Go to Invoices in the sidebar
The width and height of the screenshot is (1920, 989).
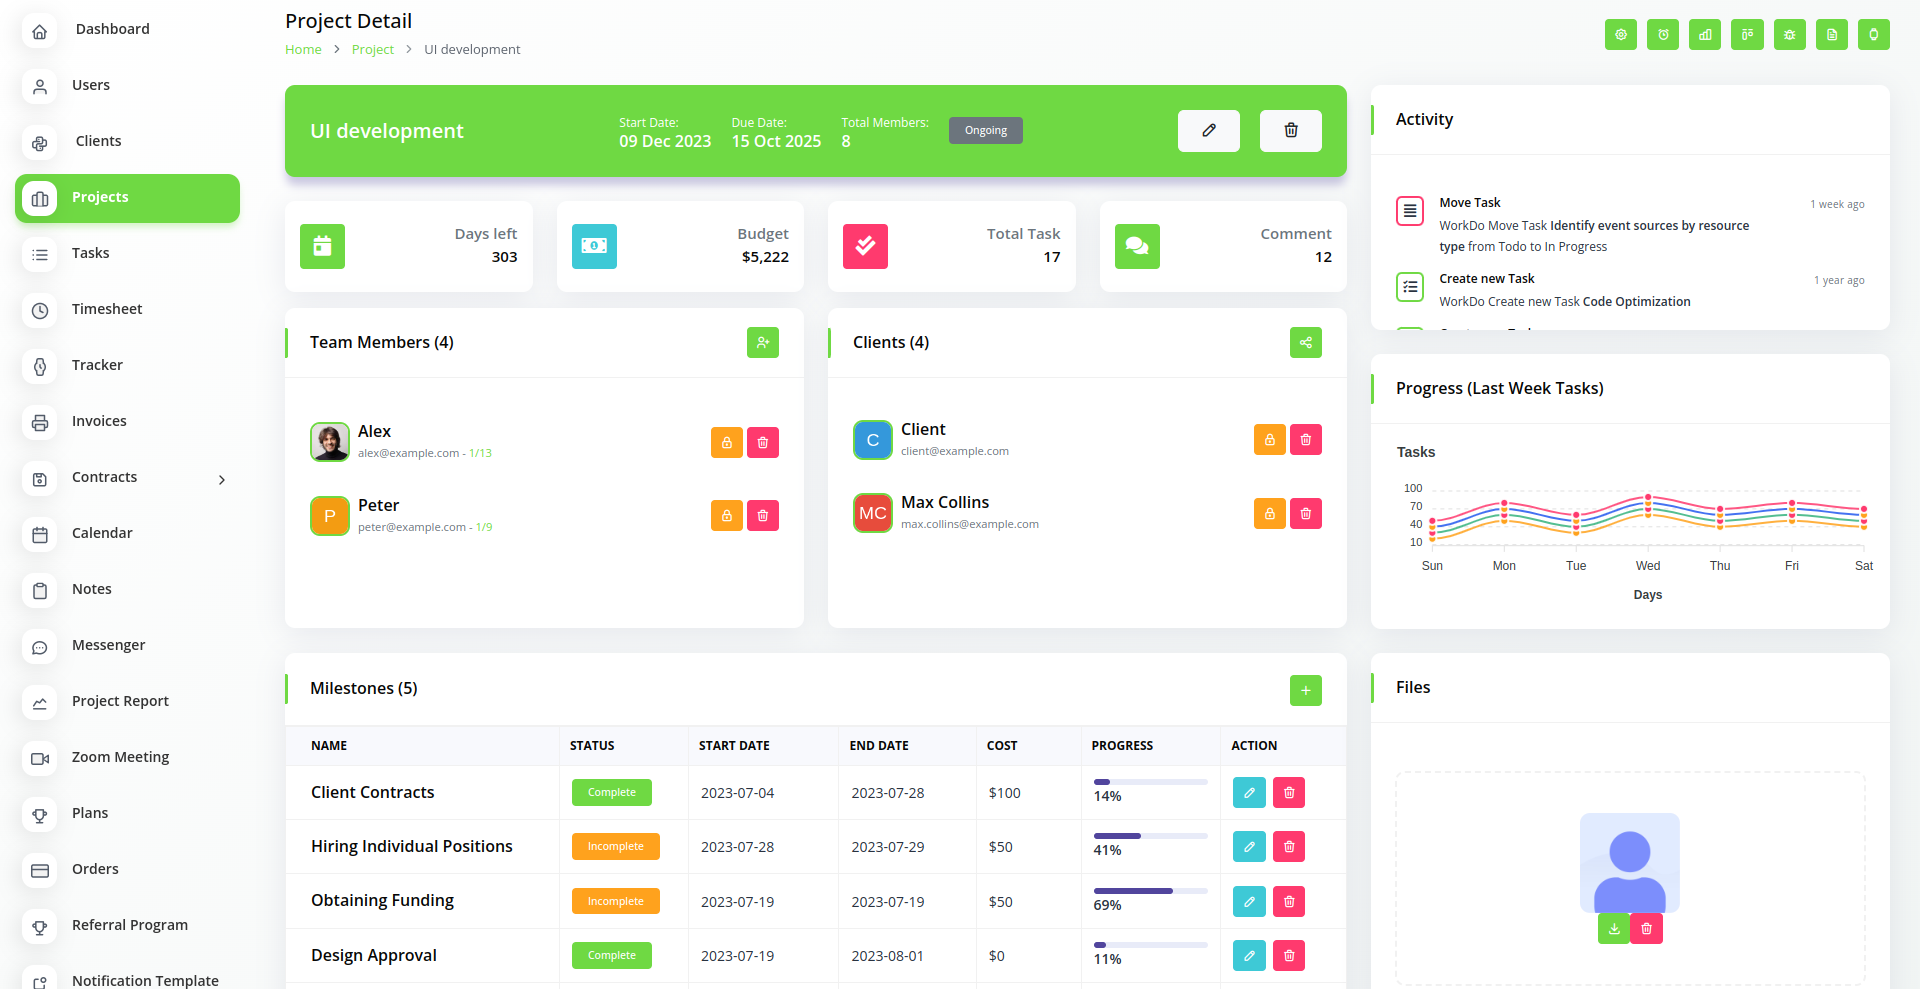click(x=99, y=421)
